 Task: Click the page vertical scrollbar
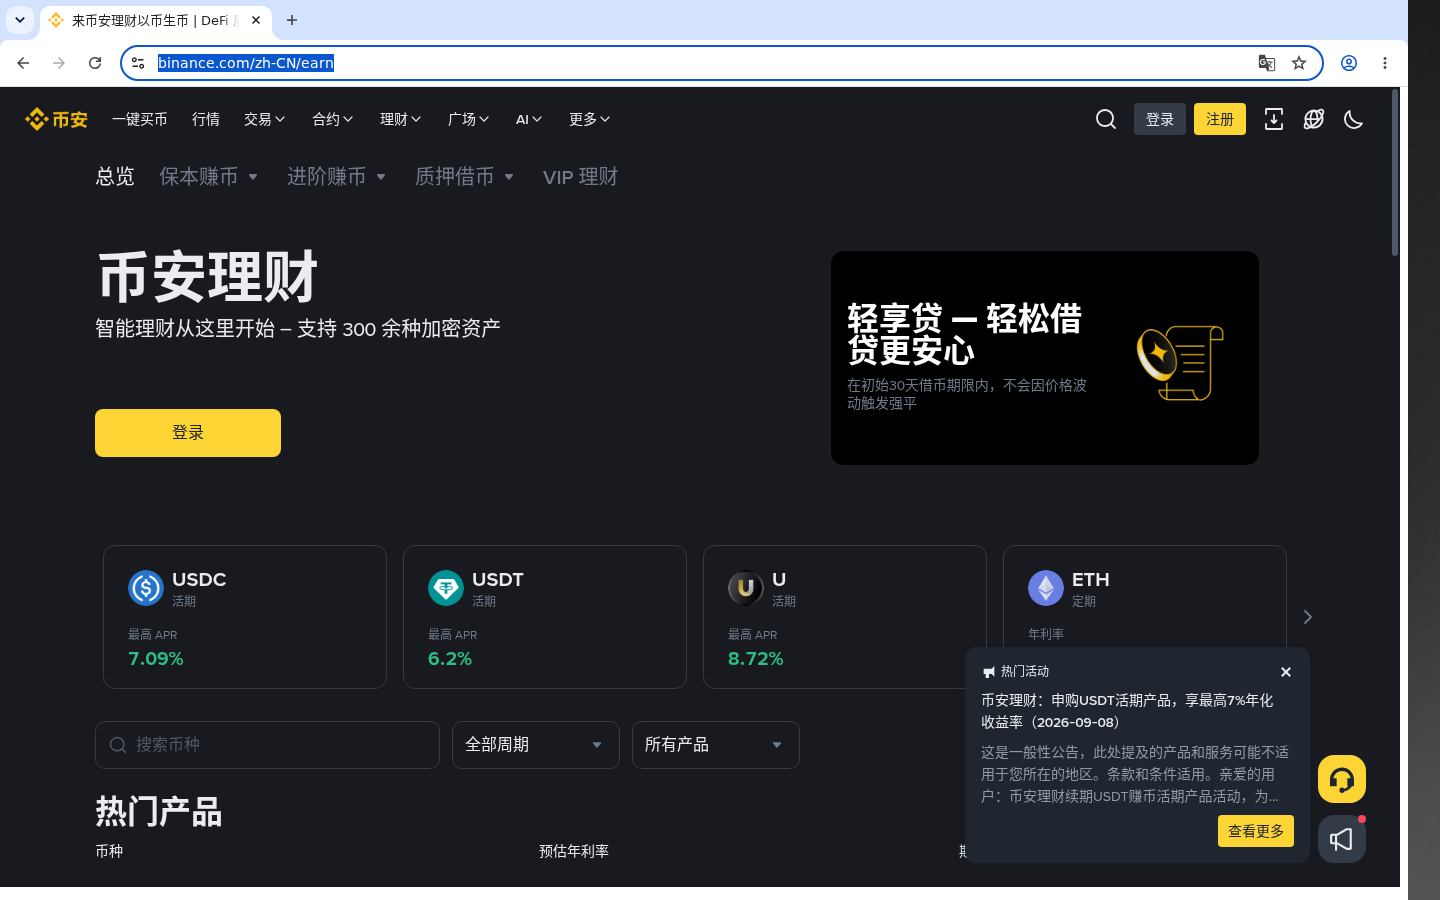(x=1395, y=174)
